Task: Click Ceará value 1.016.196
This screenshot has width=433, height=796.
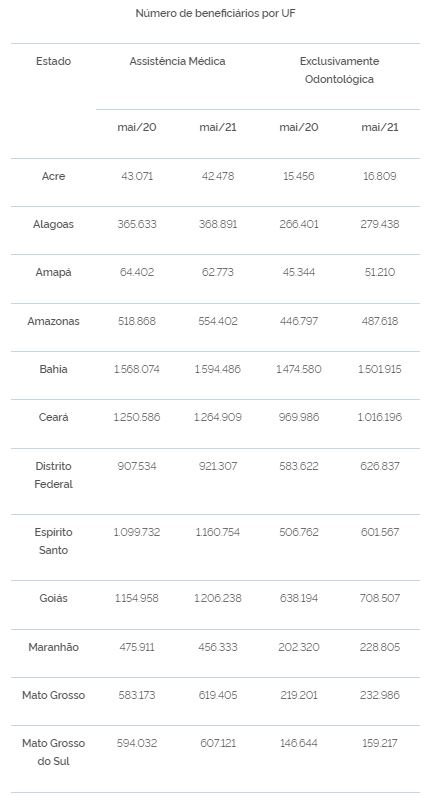Action: pyautogui.click(x=380, y=418)
